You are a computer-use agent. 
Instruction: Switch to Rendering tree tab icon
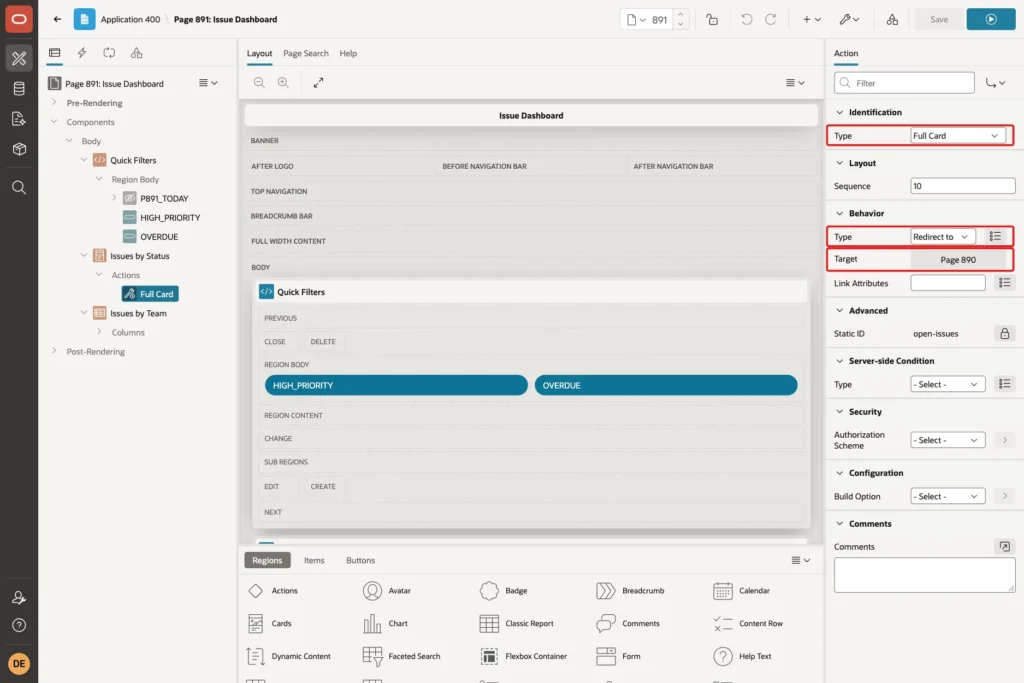(55, 53)
